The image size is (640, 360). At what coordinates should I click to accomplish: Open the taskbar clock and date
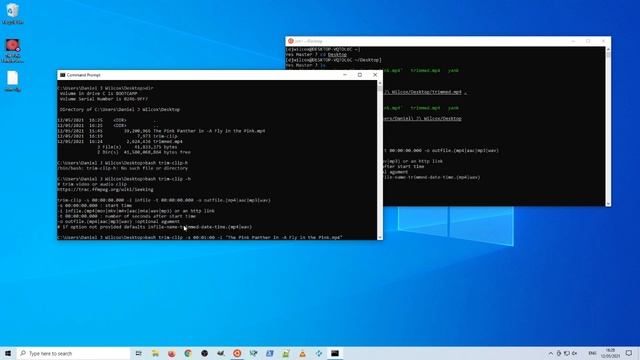(611, 353)
